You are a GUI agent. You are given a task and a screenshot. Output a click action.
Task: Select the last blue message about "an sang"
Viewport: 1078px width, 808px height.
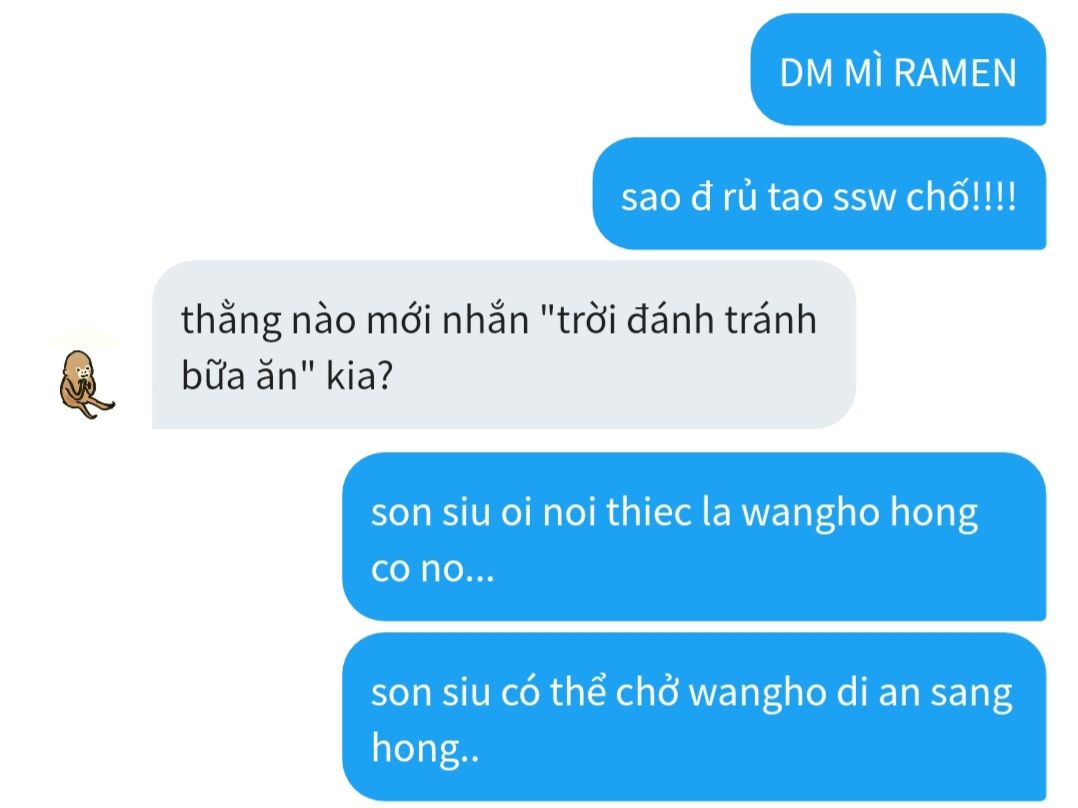(694, 717)
